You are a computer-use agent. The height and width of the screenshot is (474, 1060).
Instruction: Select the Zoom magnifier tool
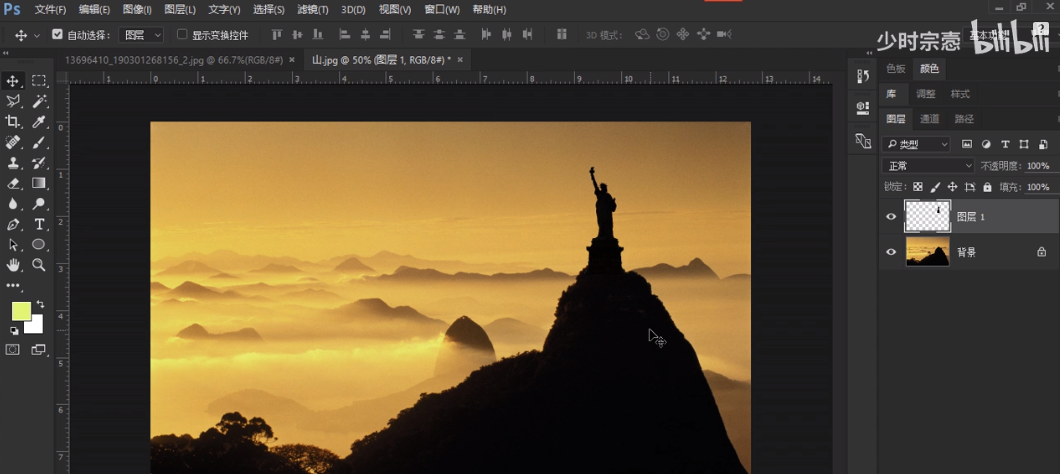39,264
